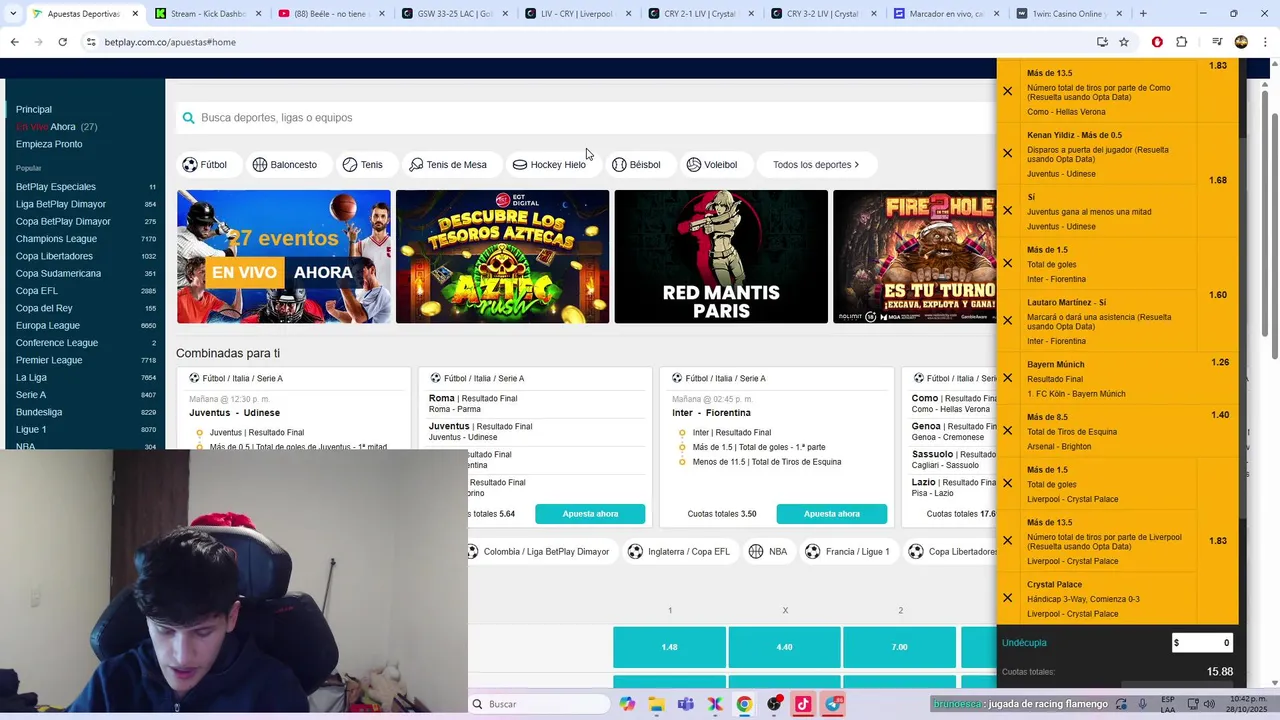Screen dimensions: 1280x720
Task: Click Apuesta ahora for 5.64 combo
Action: tap(590, 514)
